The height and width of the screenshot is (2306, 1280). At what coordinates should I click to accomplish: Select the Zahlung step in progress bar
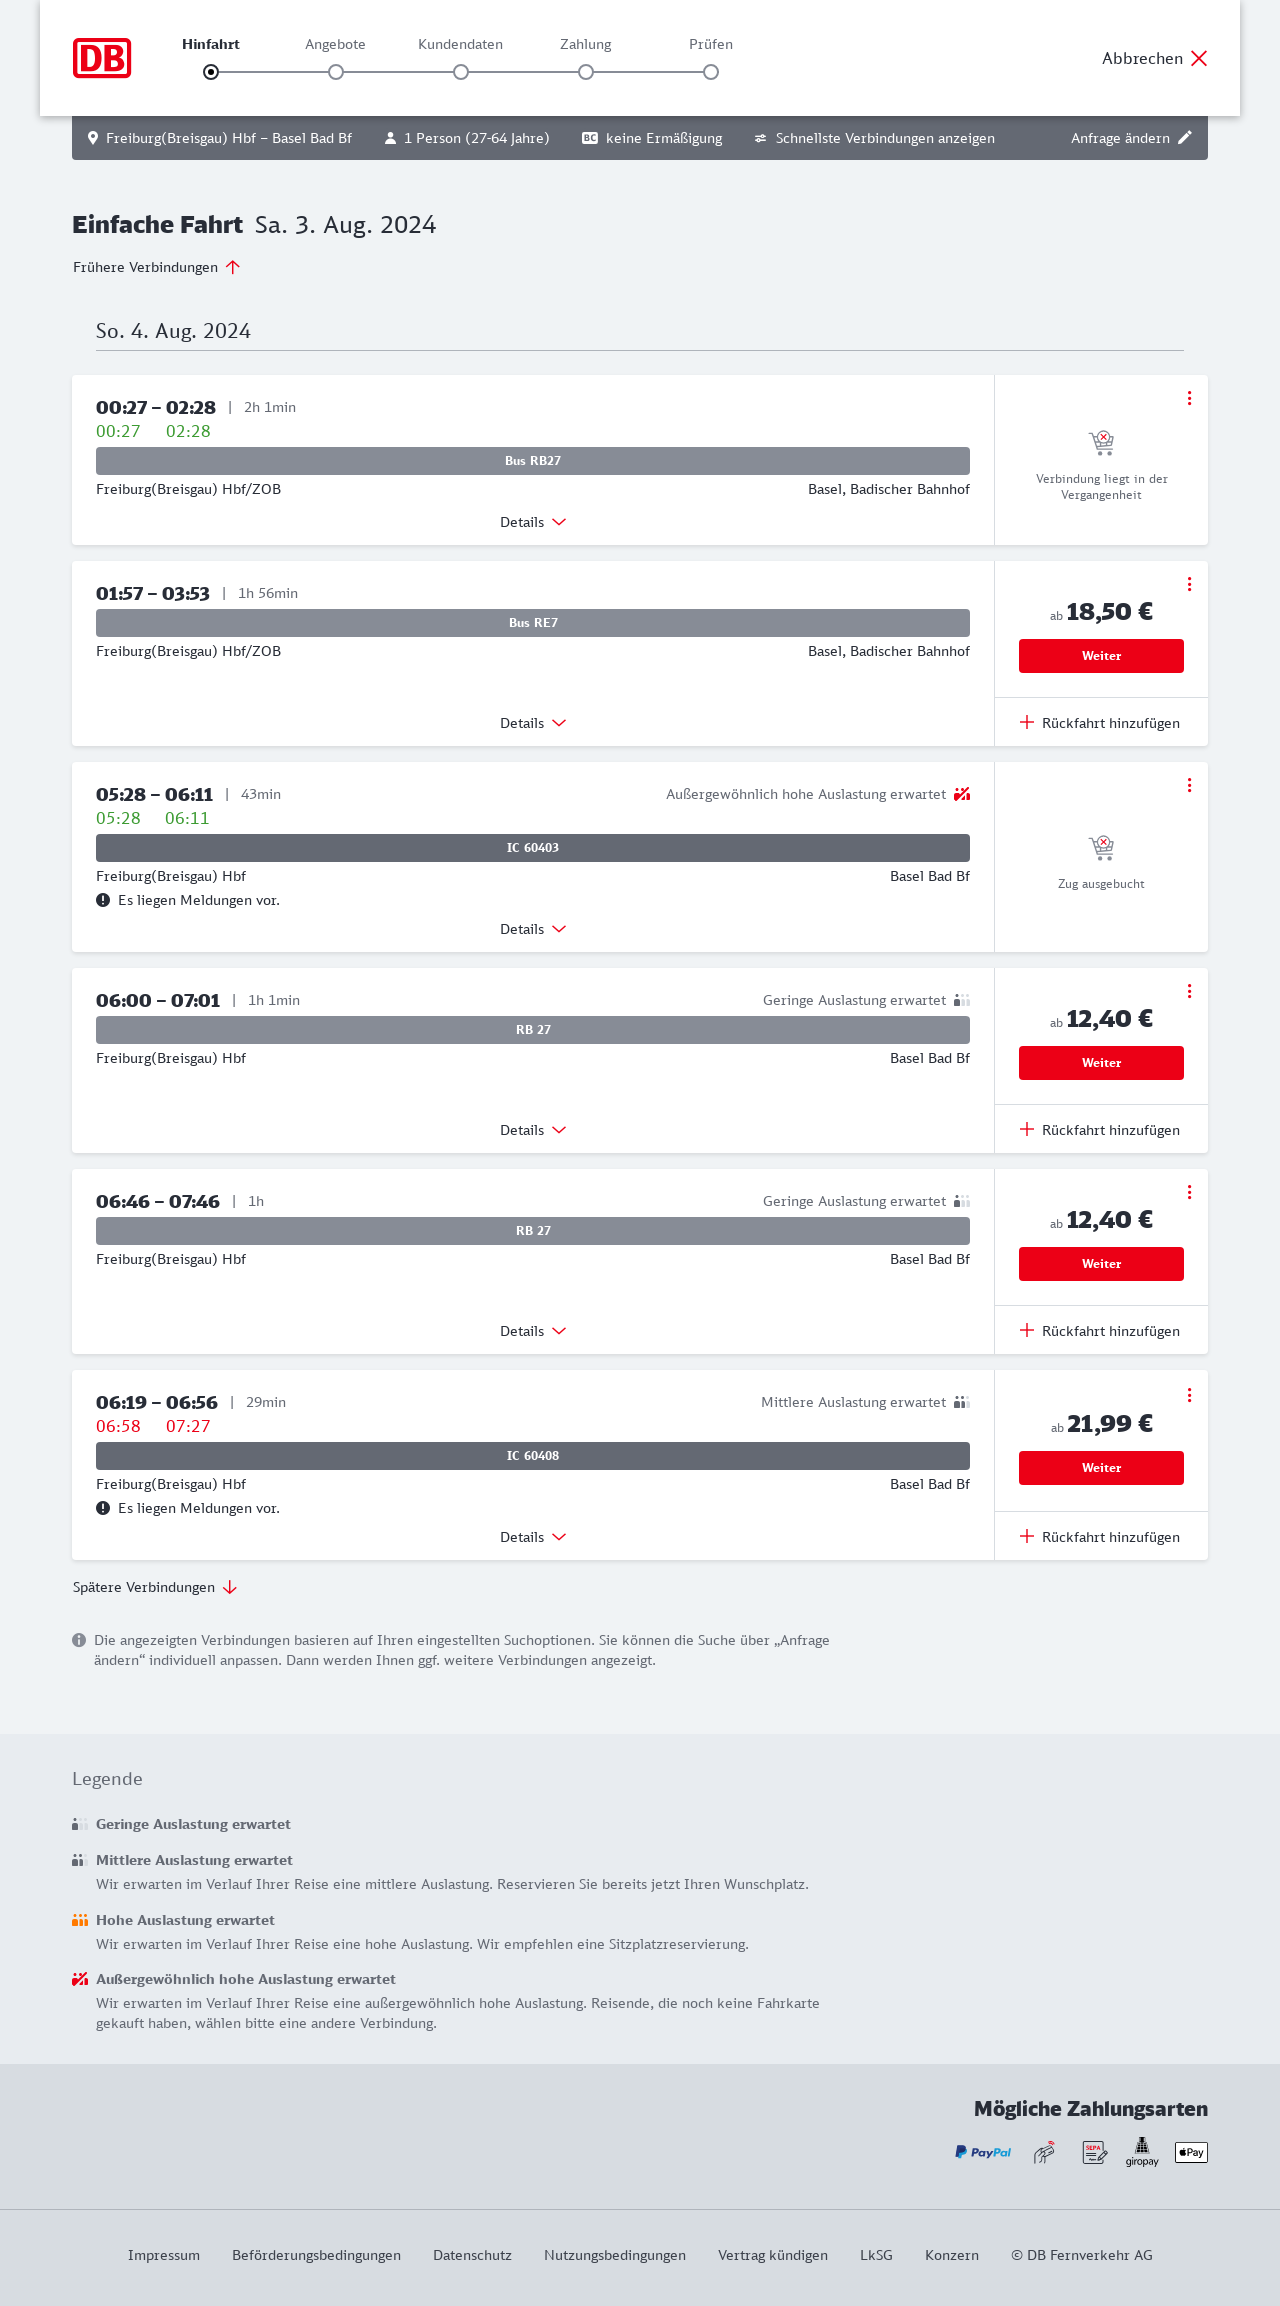[586, 72]
